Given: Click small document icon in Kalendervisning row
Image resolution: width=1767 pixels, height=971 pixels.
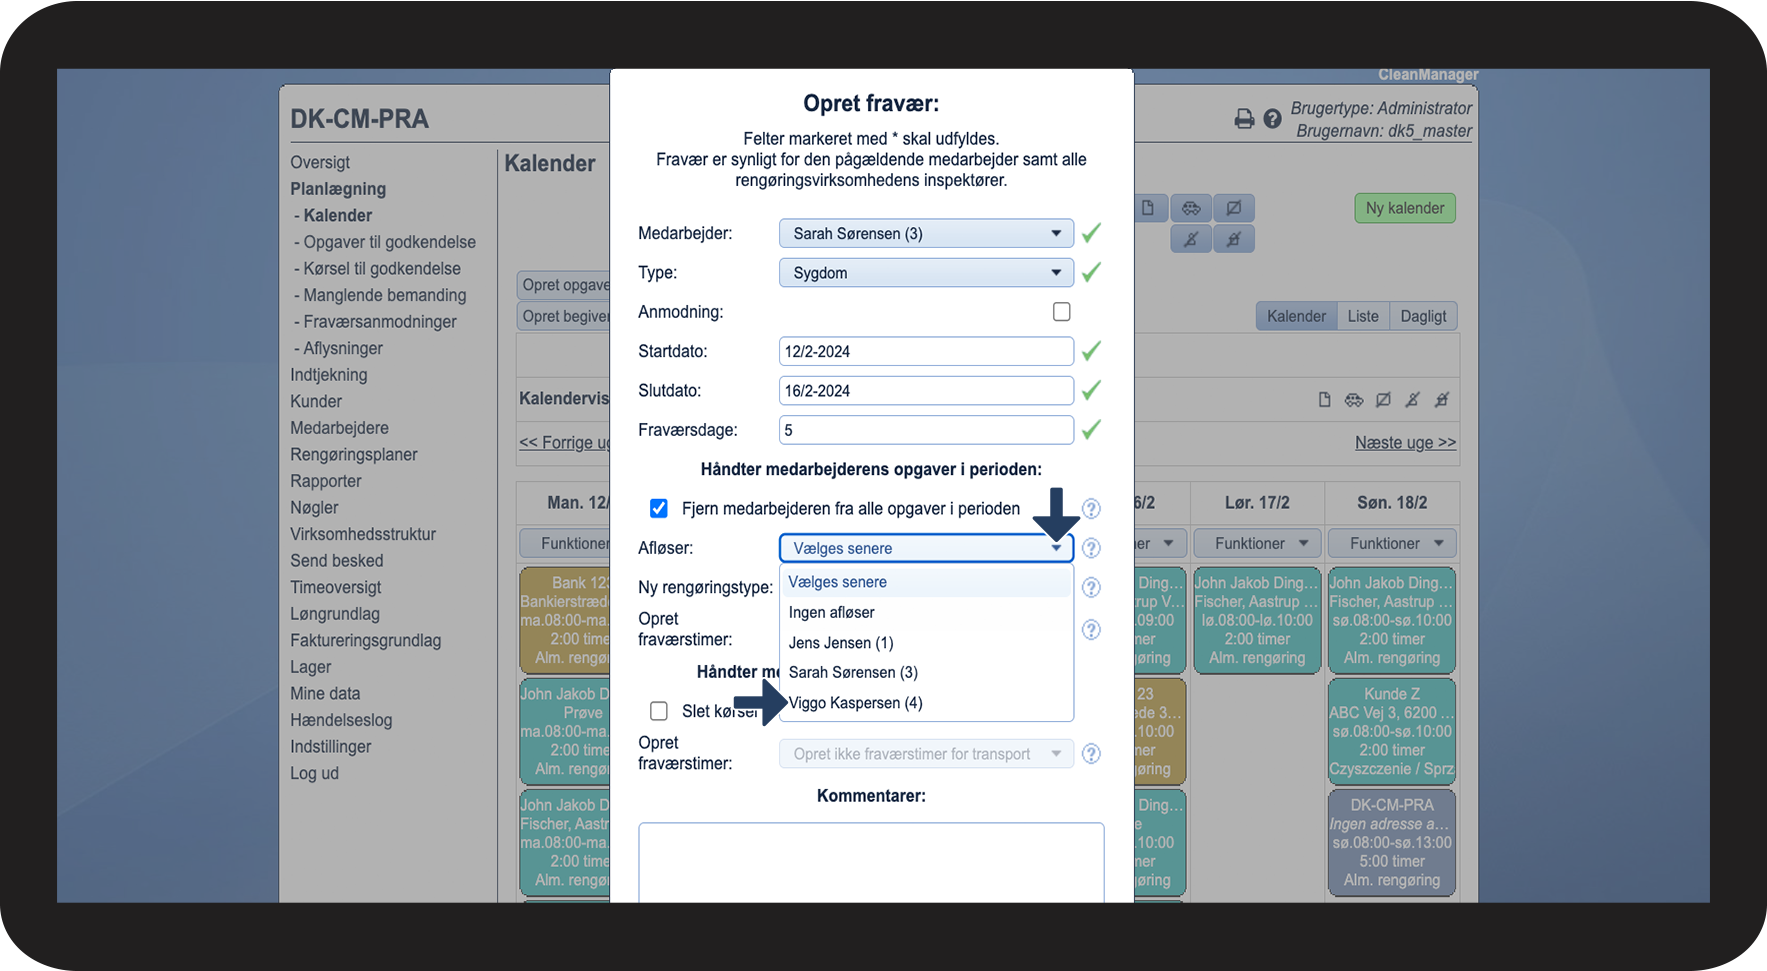Looking at the screenshot, I should pyautogui.click(x=1324, y=400).
